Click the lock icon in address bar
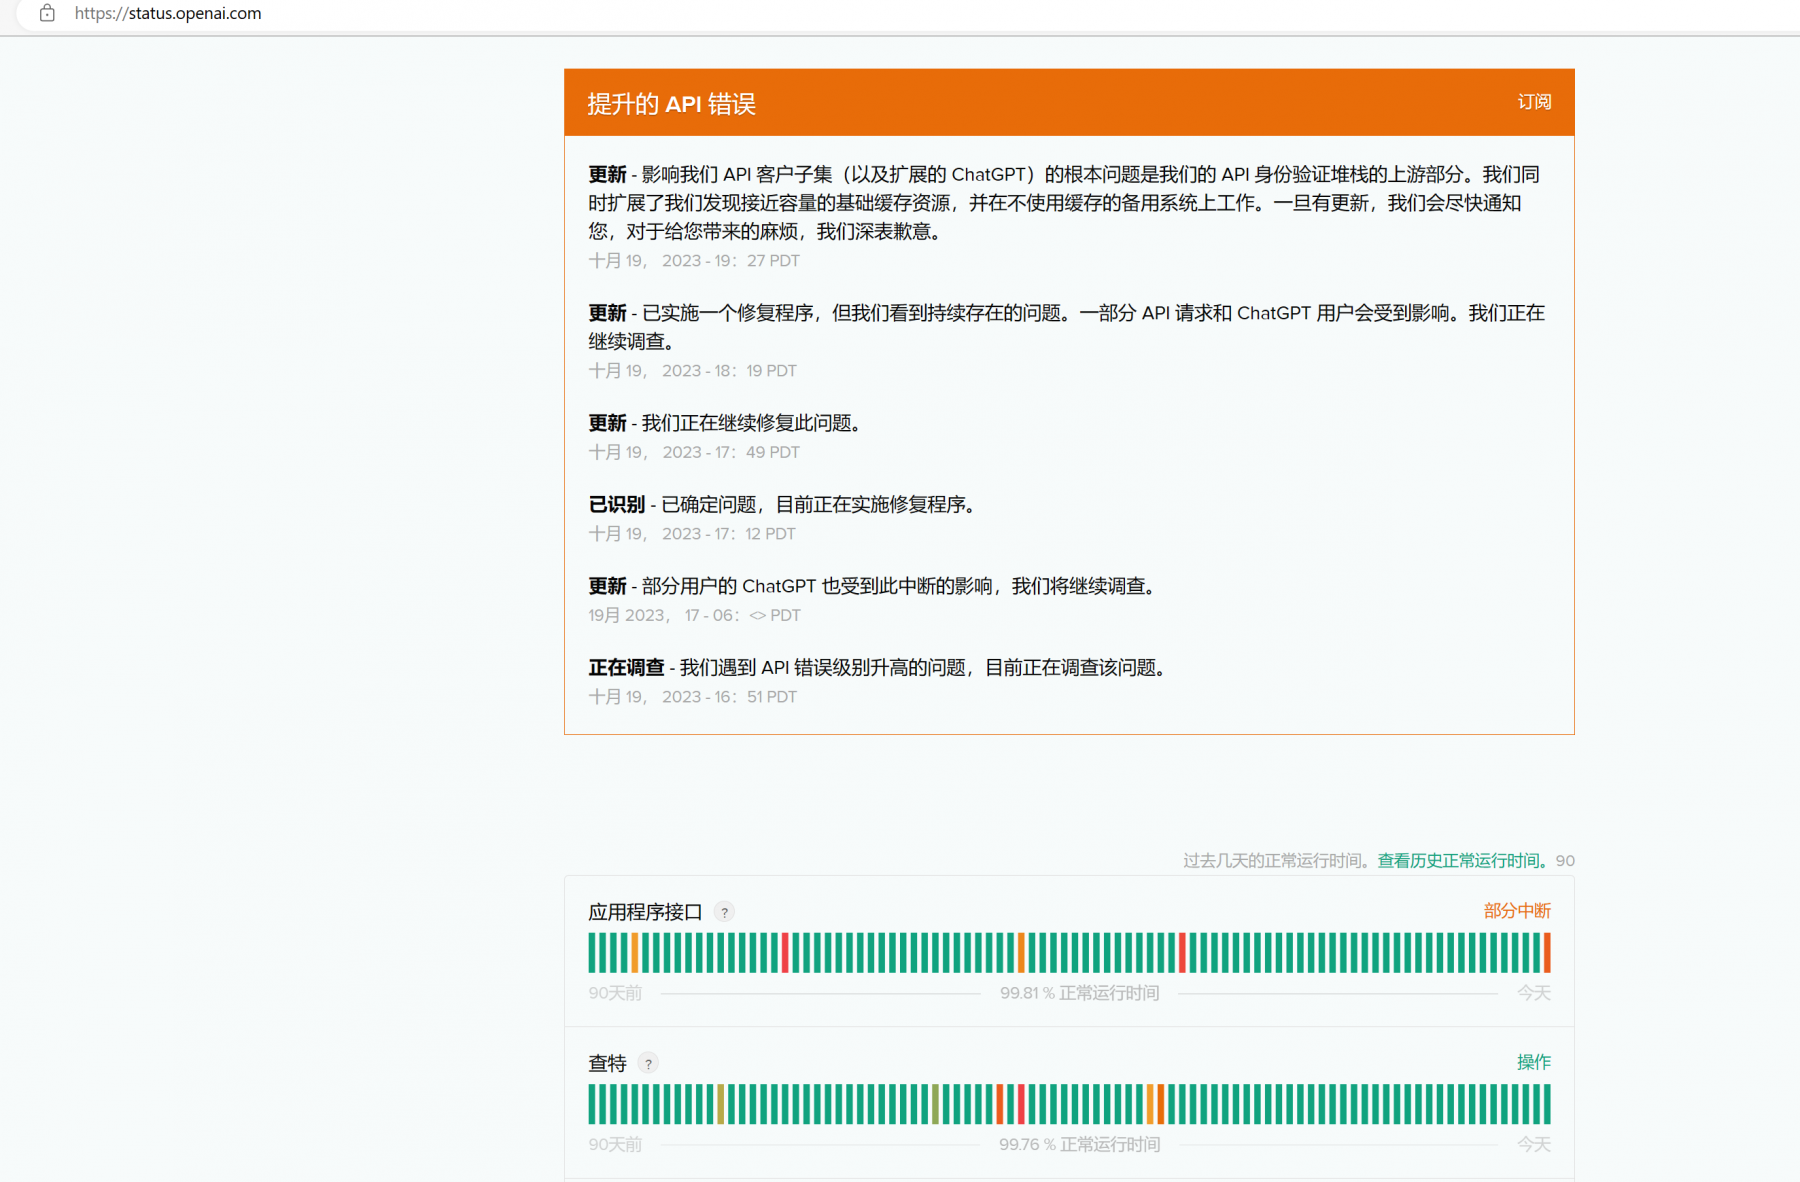The height and width of the screenshot is (1182, 1800). [47, 13]
